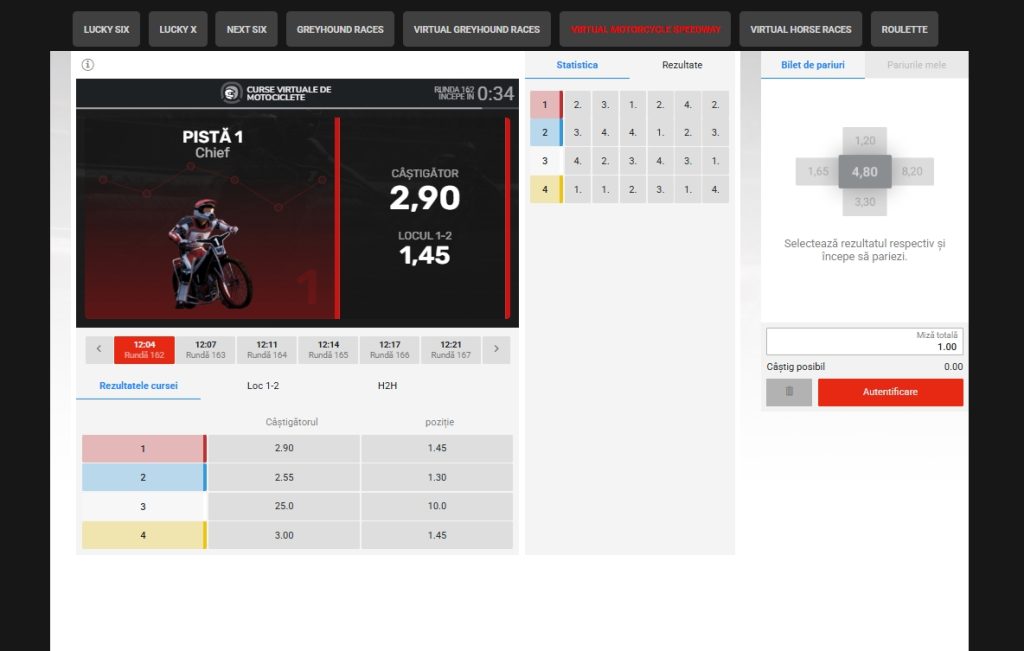The image size is (1024, 651).
Task: Select round 12:07 Rundă 163
Action: pyautogui.click(x=206, y=350)
